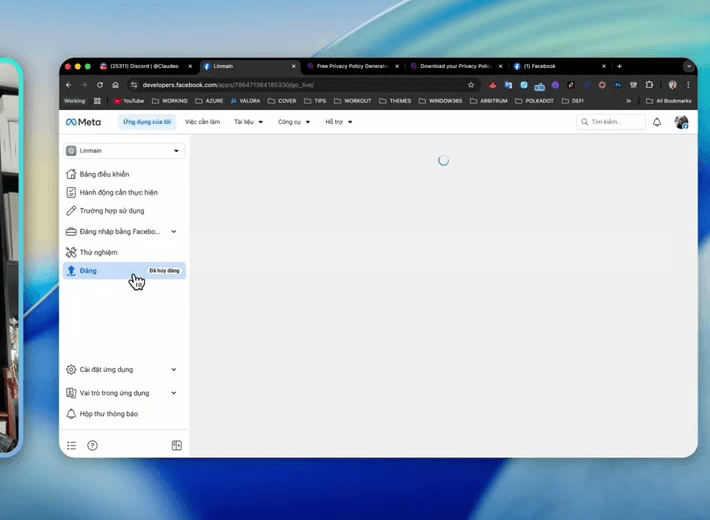
Task: View site information icon in address bar
Action: coord(133,85)
